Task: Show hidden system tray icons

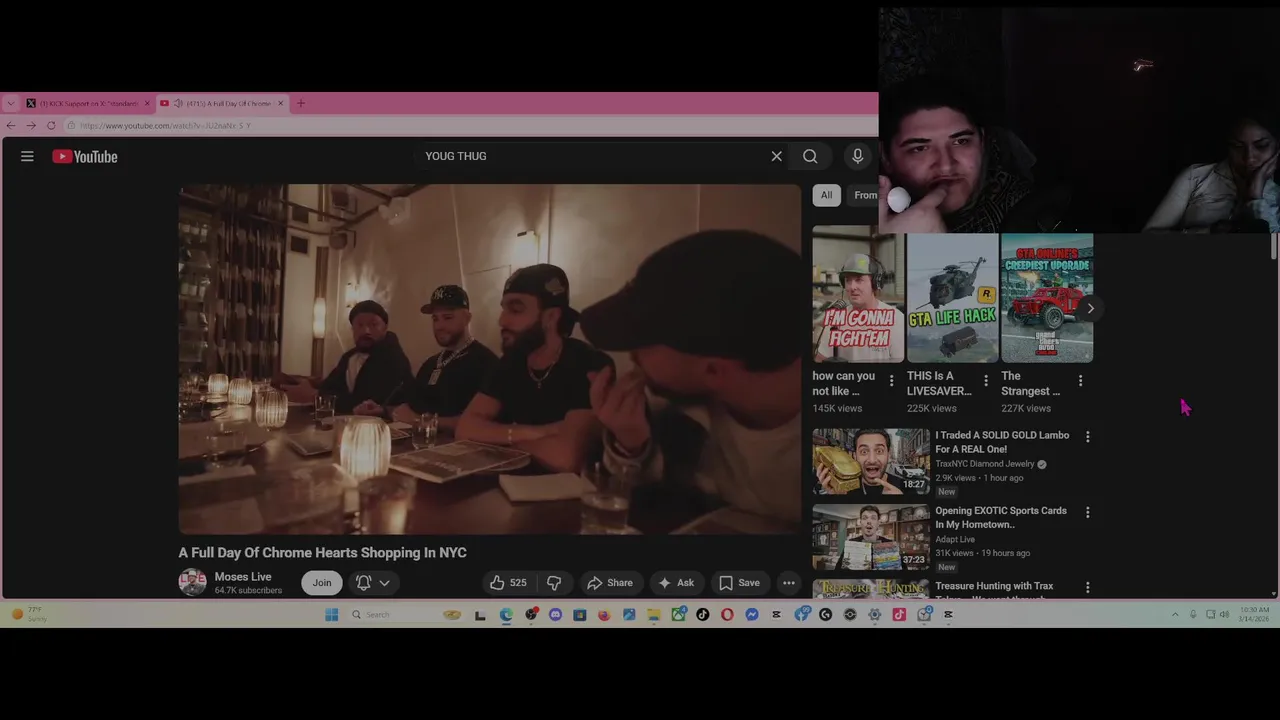Action: tap(1175, 614)
